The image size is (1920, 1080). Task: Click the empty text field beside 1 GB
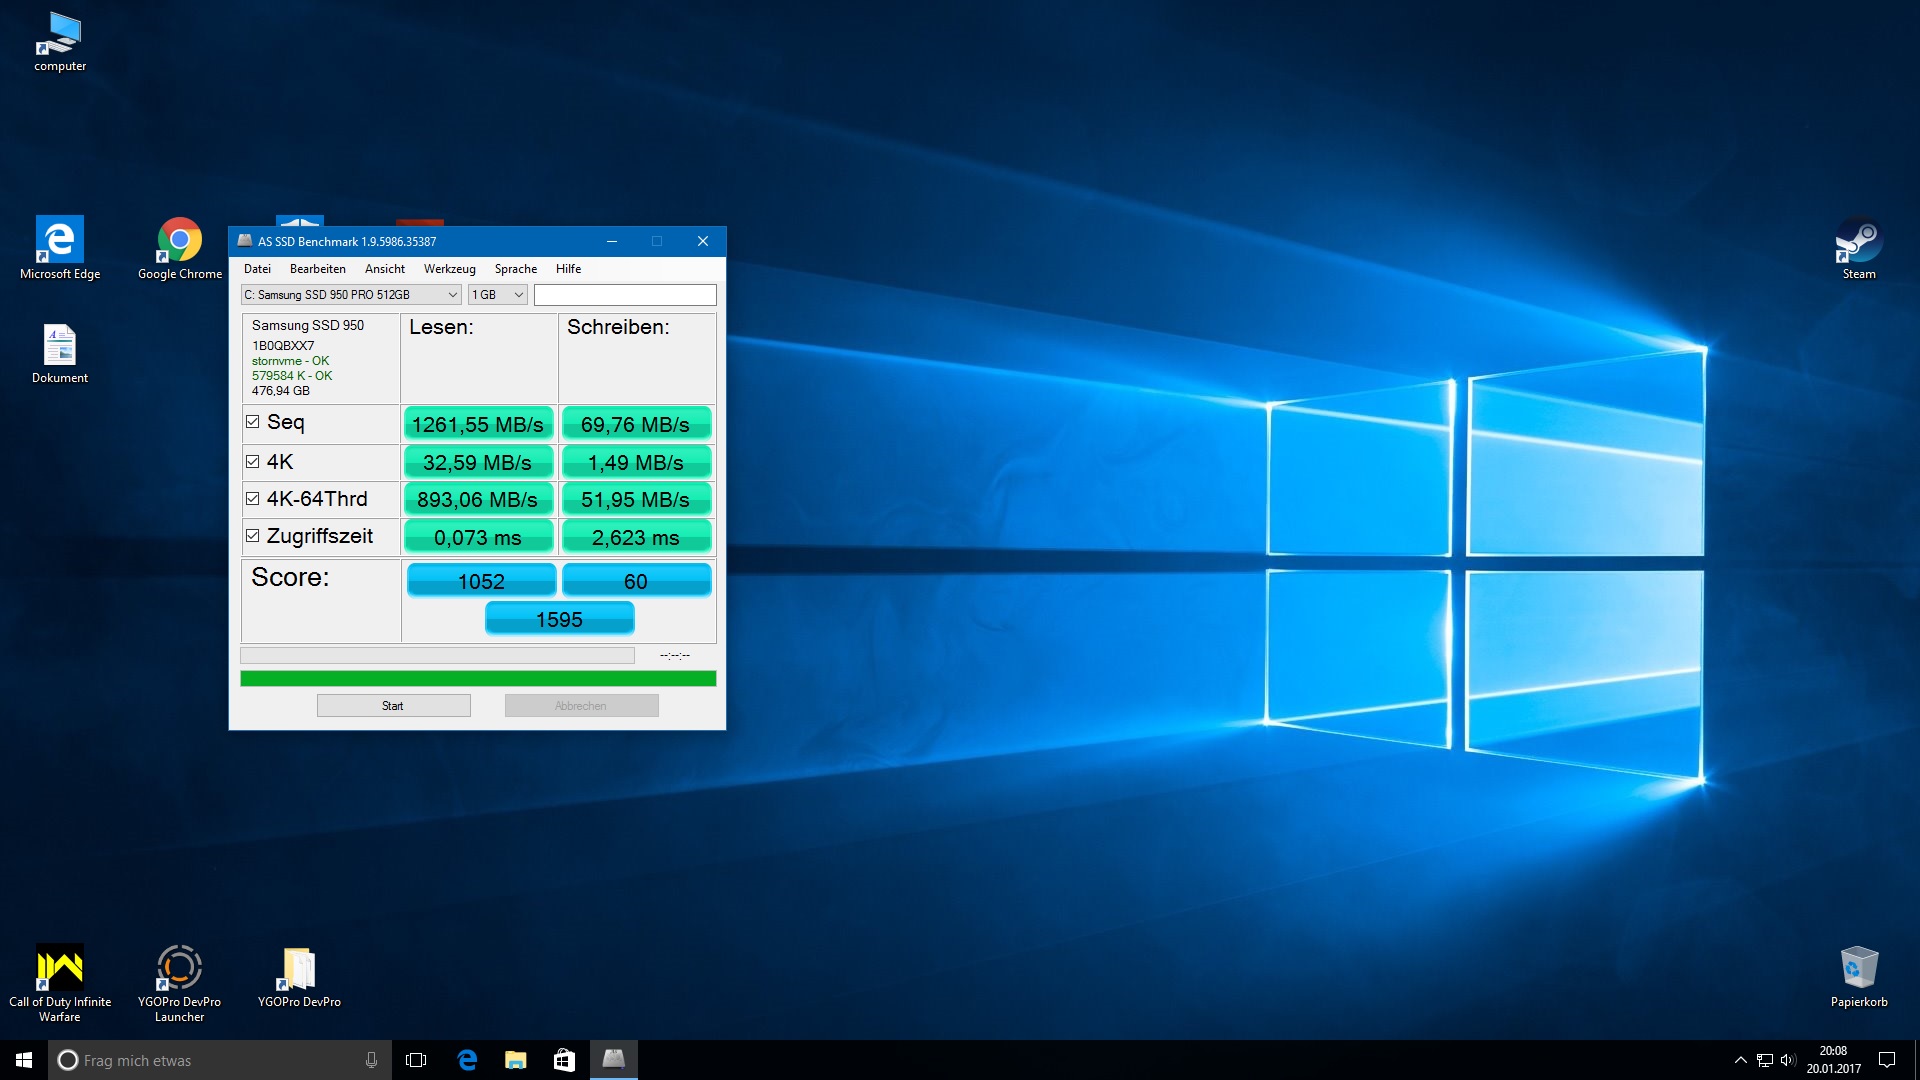click(x=625, y=295)
